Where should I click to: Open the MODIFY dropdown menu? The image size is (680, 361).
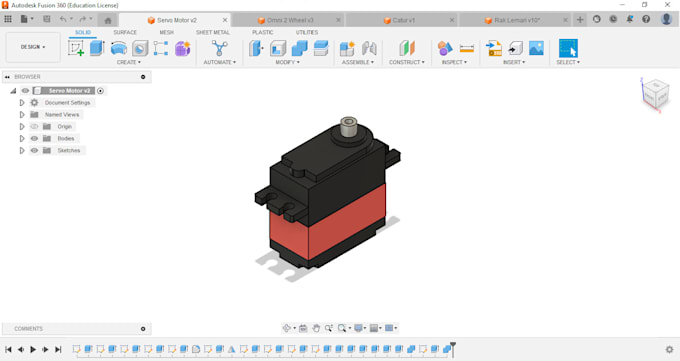coord(288,62)
